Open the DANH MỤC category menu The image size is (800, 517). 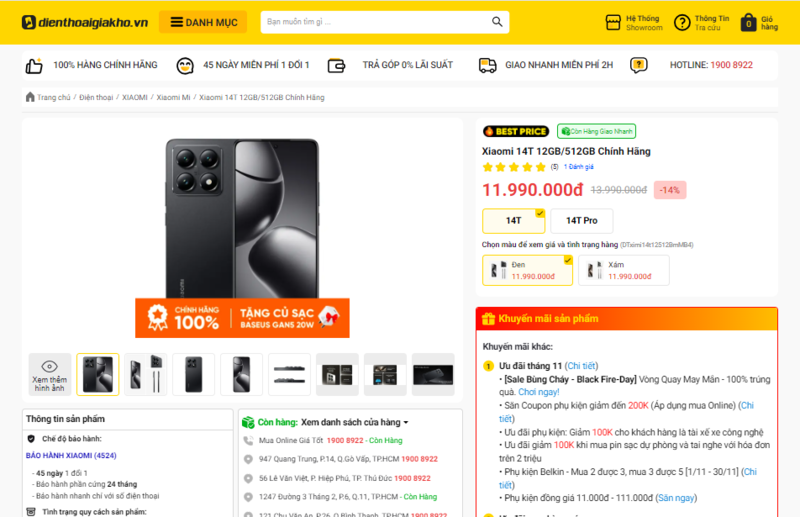click(x=203, y=22)
